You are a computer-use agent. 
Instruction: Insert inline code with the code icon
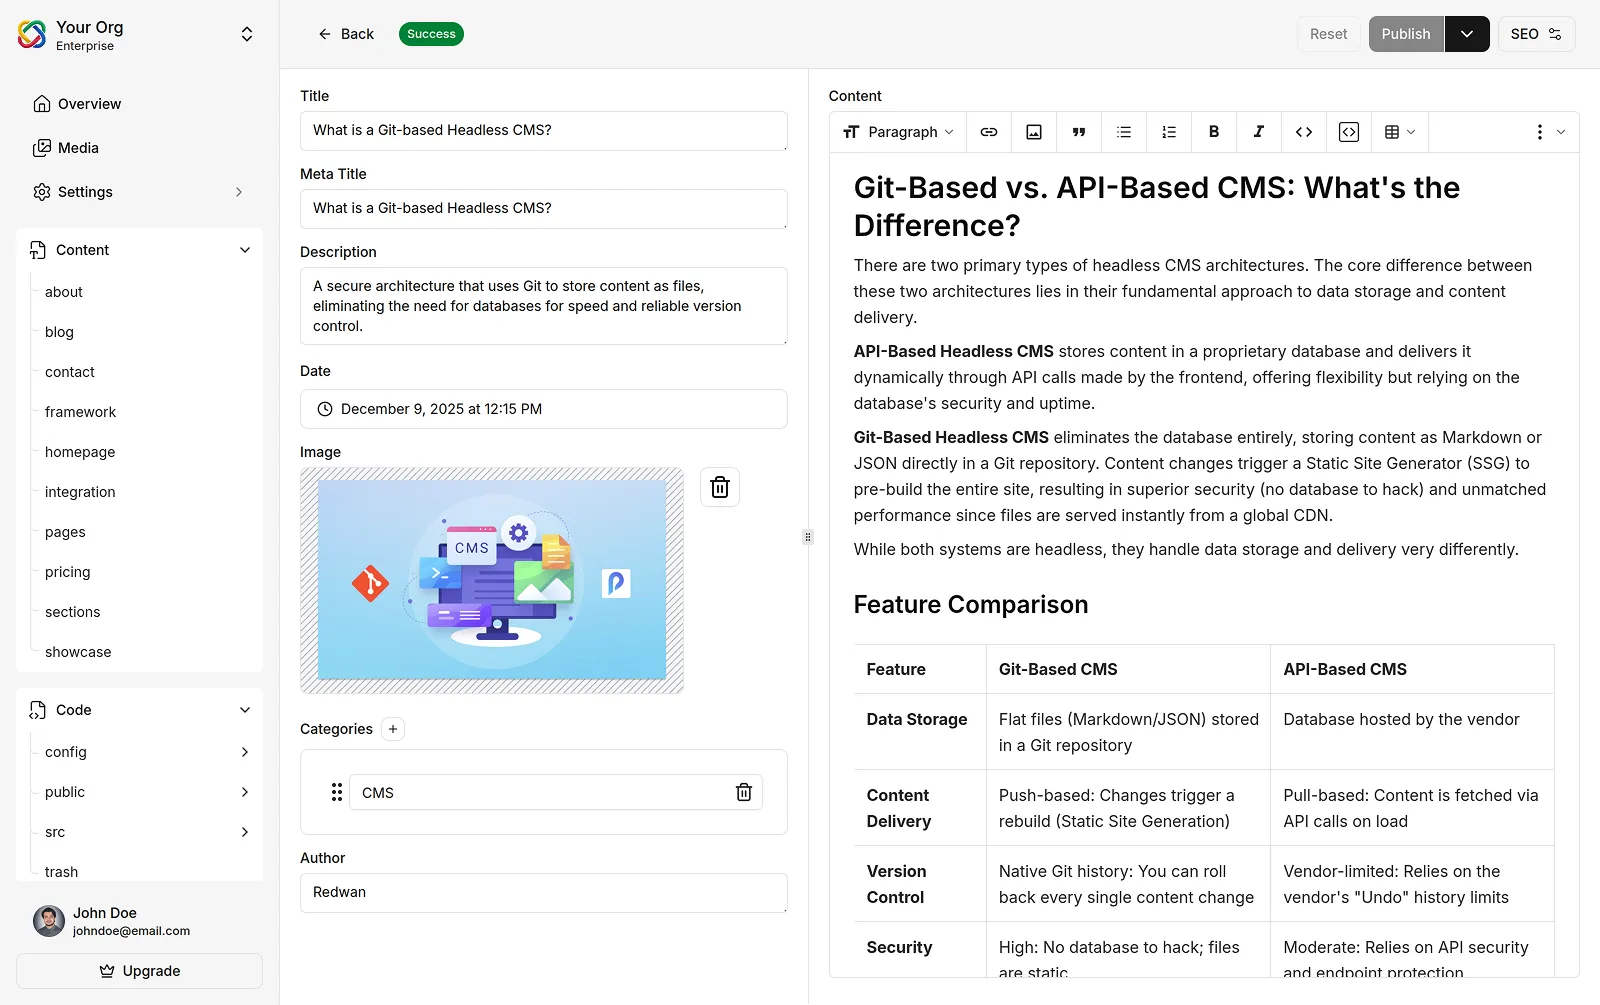tap(1303, 131)
